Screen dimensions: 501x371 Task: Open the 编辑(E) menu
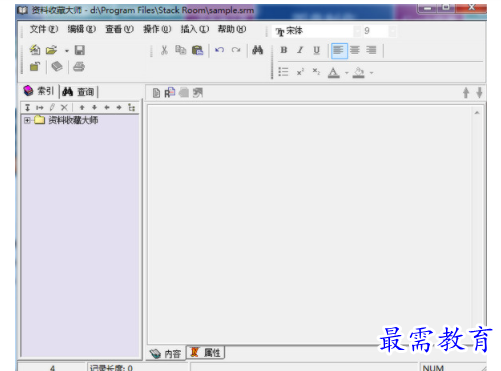click(81, 29)
